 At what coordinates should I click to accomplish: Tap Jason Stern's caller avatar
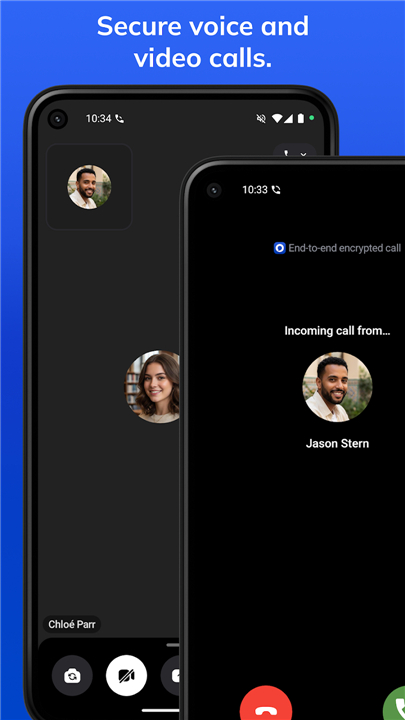click(x=338, y=387)
